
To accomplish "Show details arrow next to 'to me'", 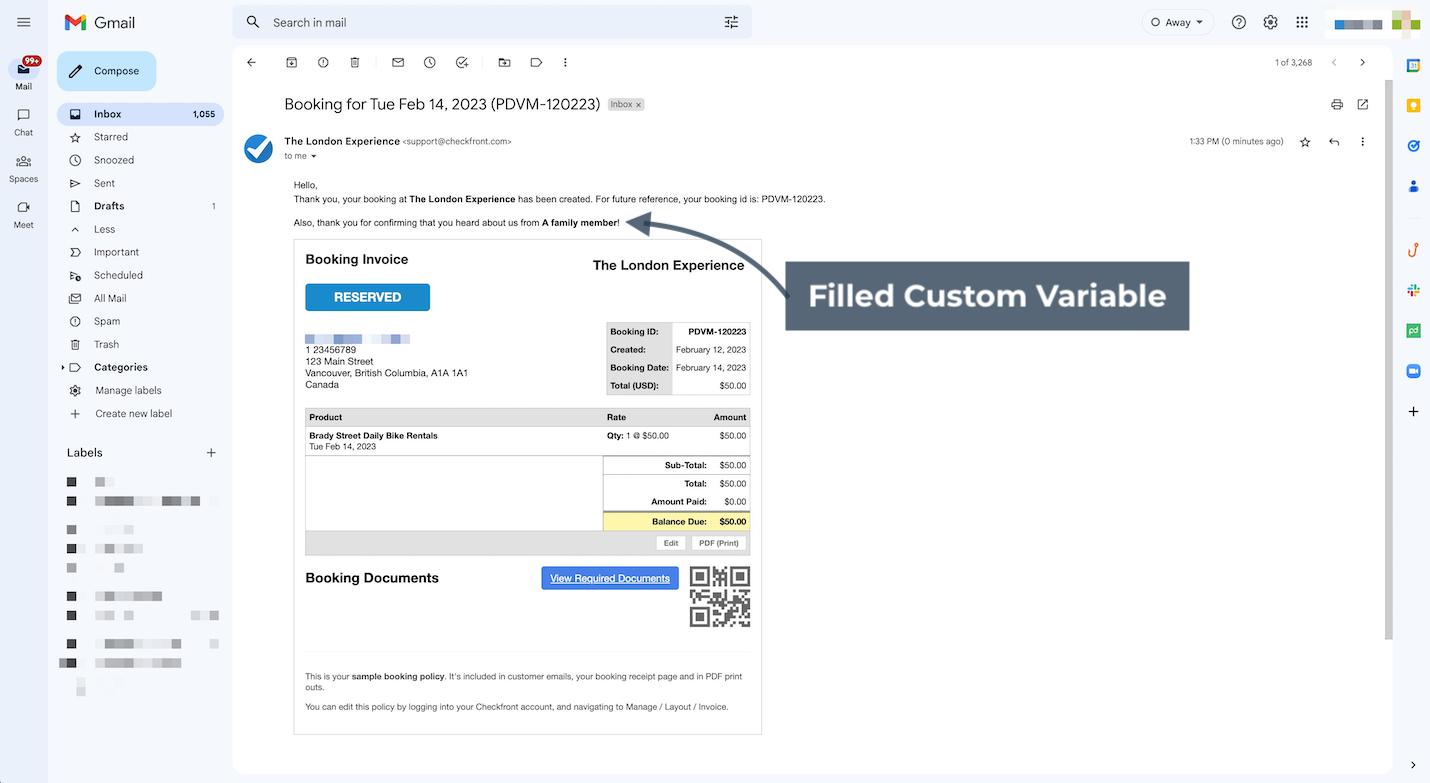I will click(x=313, y=156).
